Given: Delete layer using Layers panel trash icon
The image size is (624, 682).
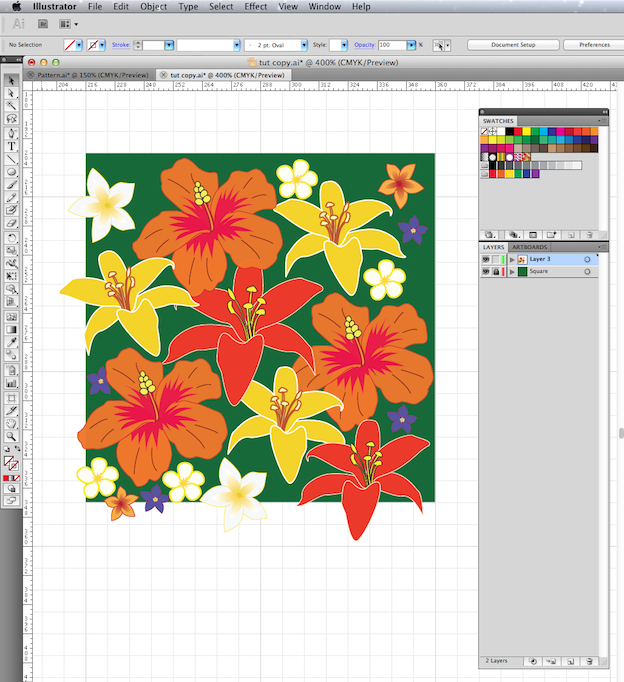Looking at the screenshot, I should [x=589, y=661].
